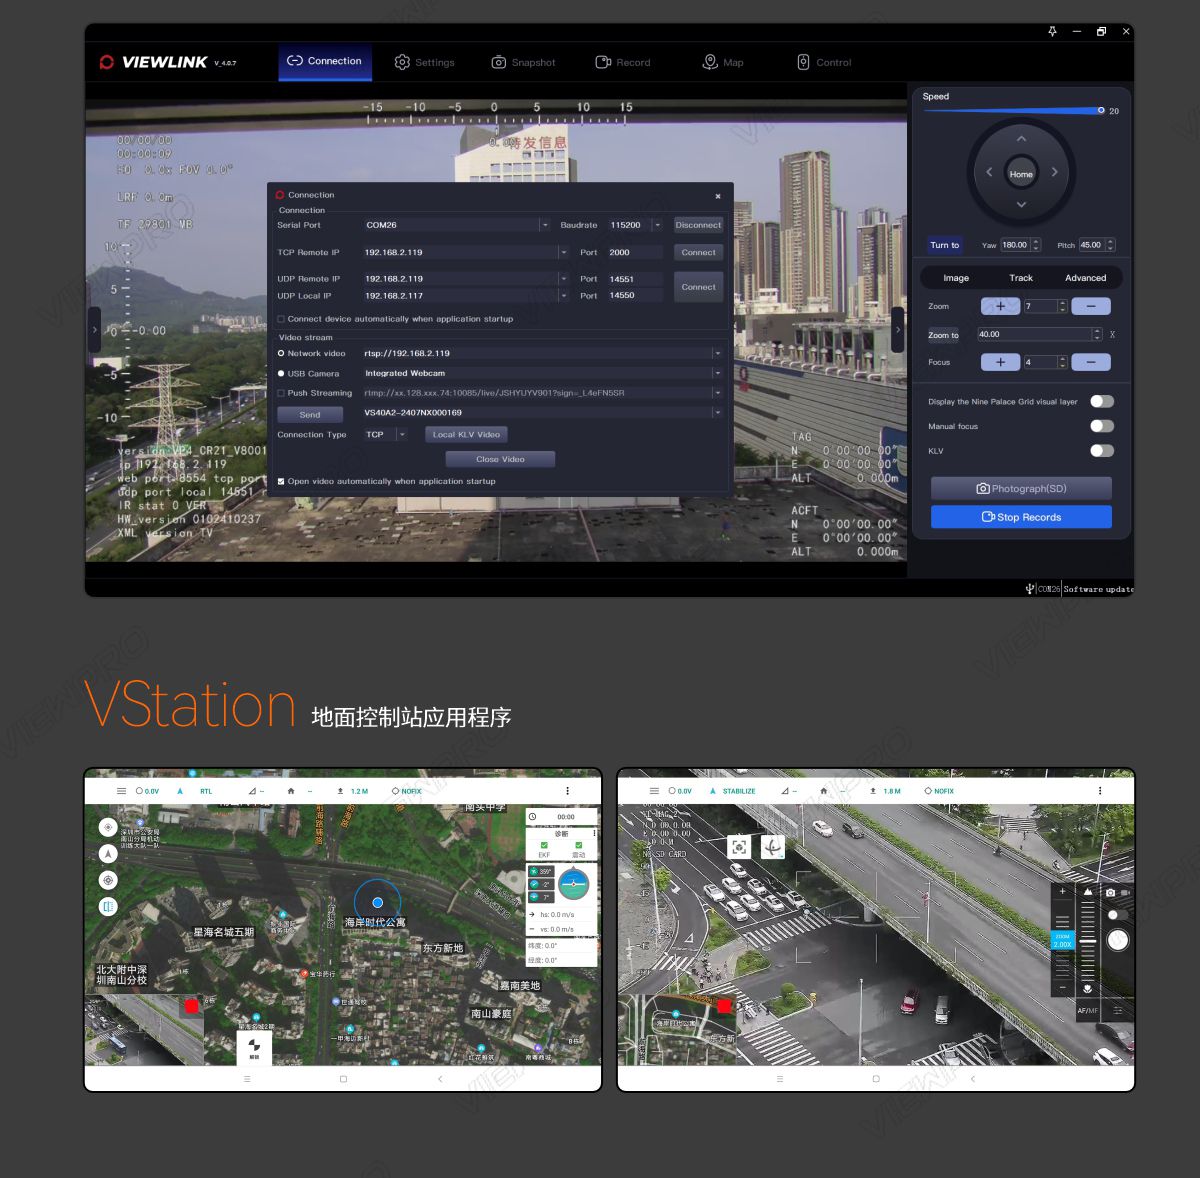Select the Network video radio button
The width and height of the screenshot is (1200, 1178).
click(281, 353)
